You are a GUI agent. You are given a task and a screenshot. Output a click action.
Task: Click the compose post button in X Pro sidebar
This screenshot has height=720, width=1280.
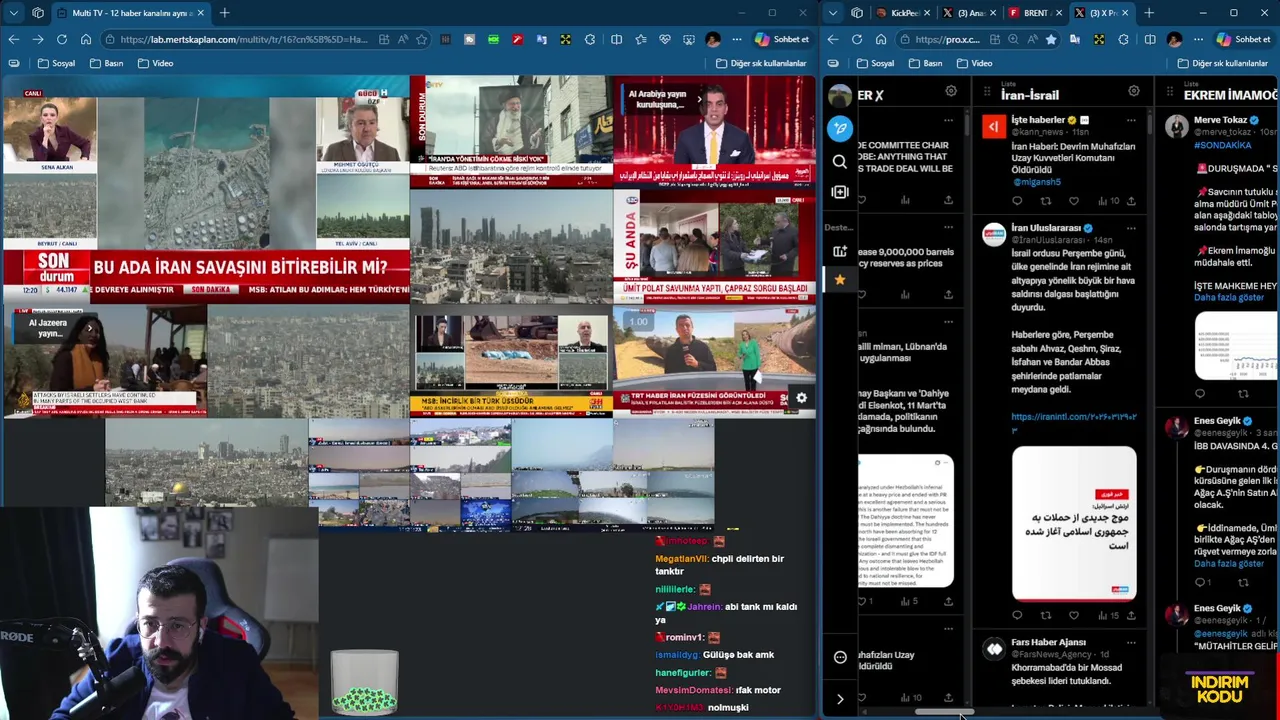840,128
